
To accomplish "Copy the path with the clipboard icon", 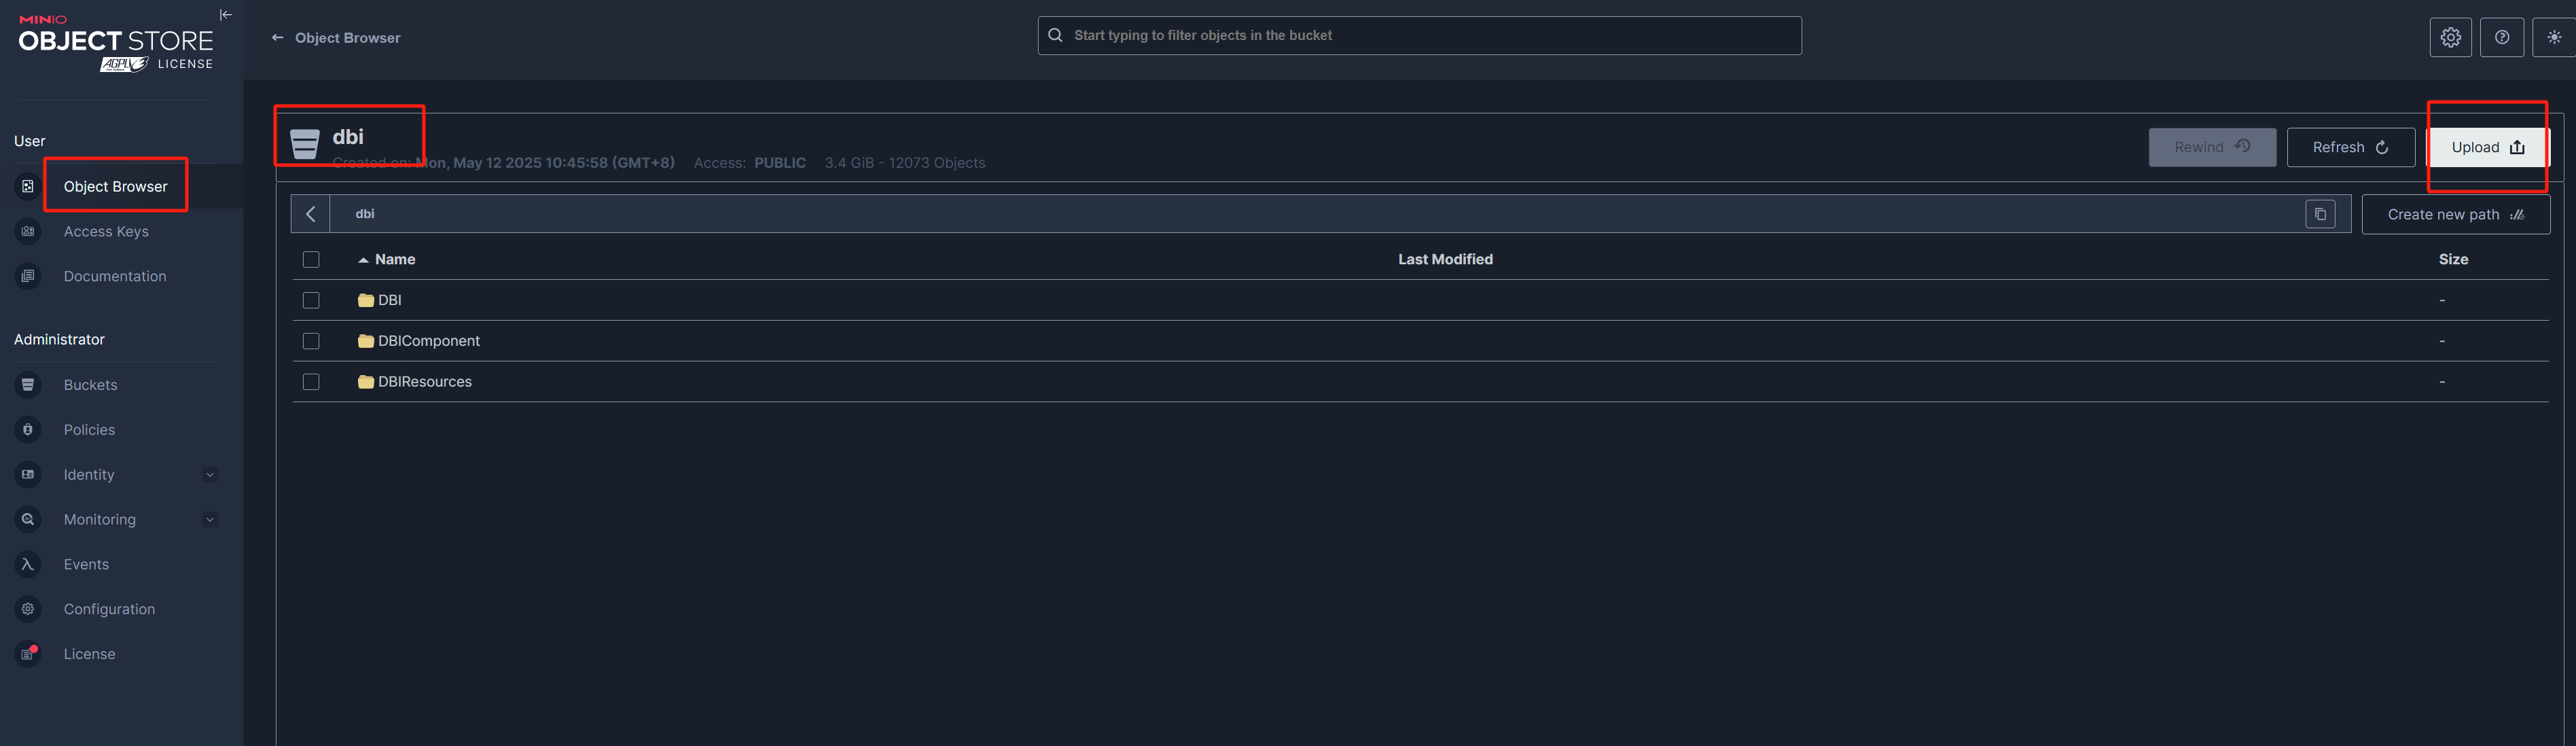I will [x=2320, y=214].
